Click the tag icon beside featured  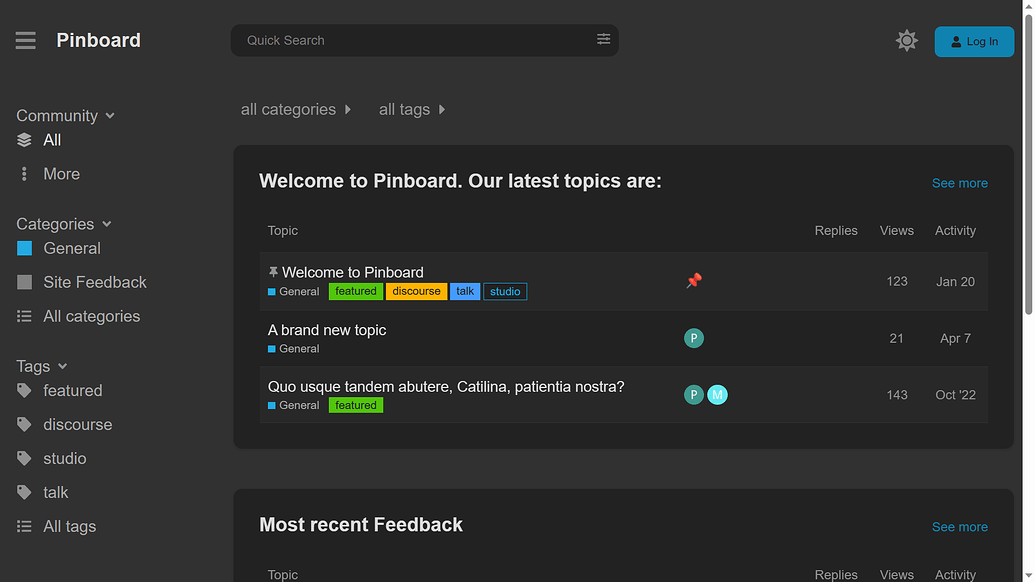coord(25,391)
